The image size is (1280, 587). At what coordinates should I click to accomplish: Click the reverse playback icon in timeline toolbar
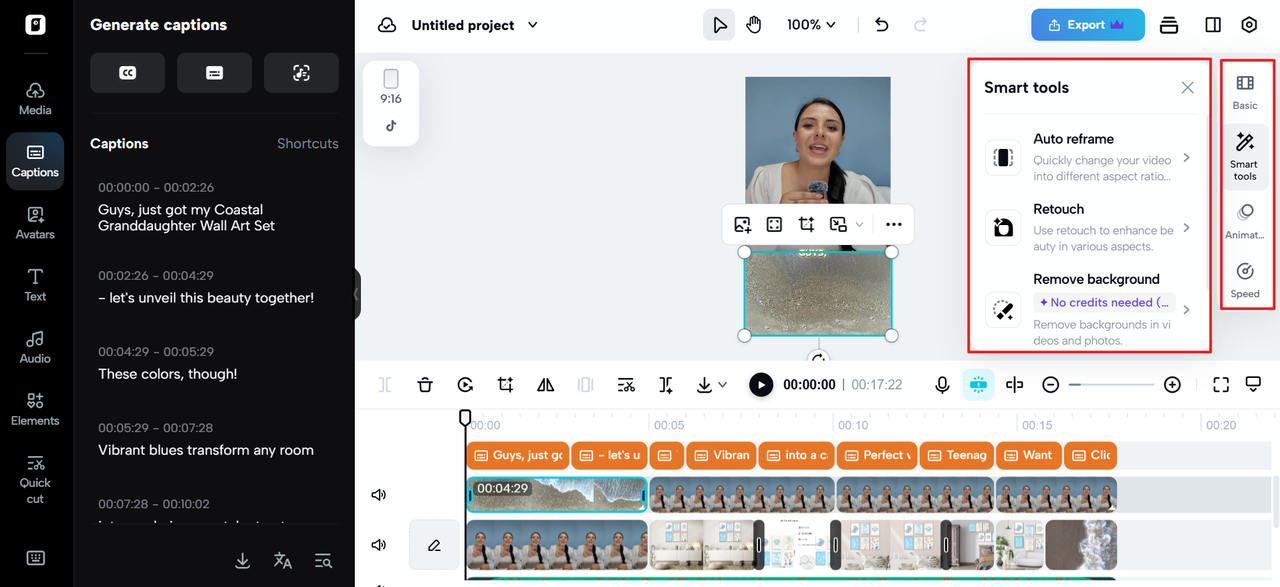coord(465,385)
